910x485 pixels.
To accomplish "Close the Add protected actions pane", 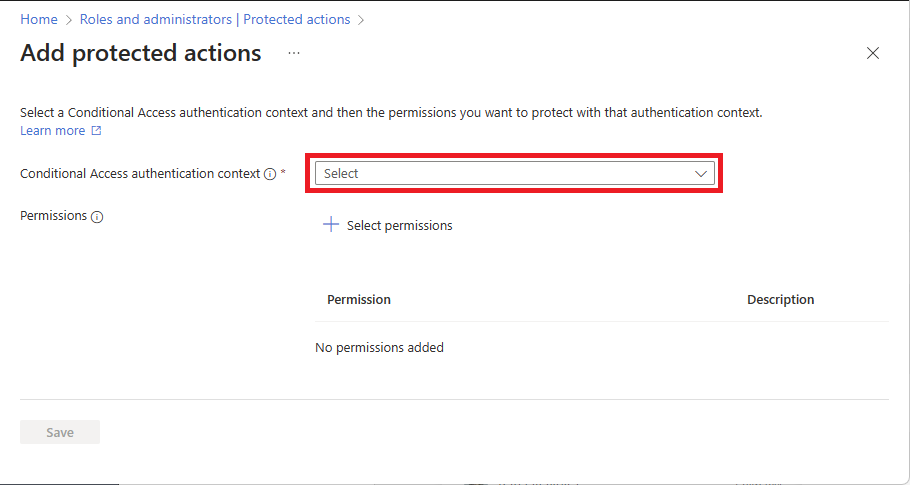I will [873, 53].
